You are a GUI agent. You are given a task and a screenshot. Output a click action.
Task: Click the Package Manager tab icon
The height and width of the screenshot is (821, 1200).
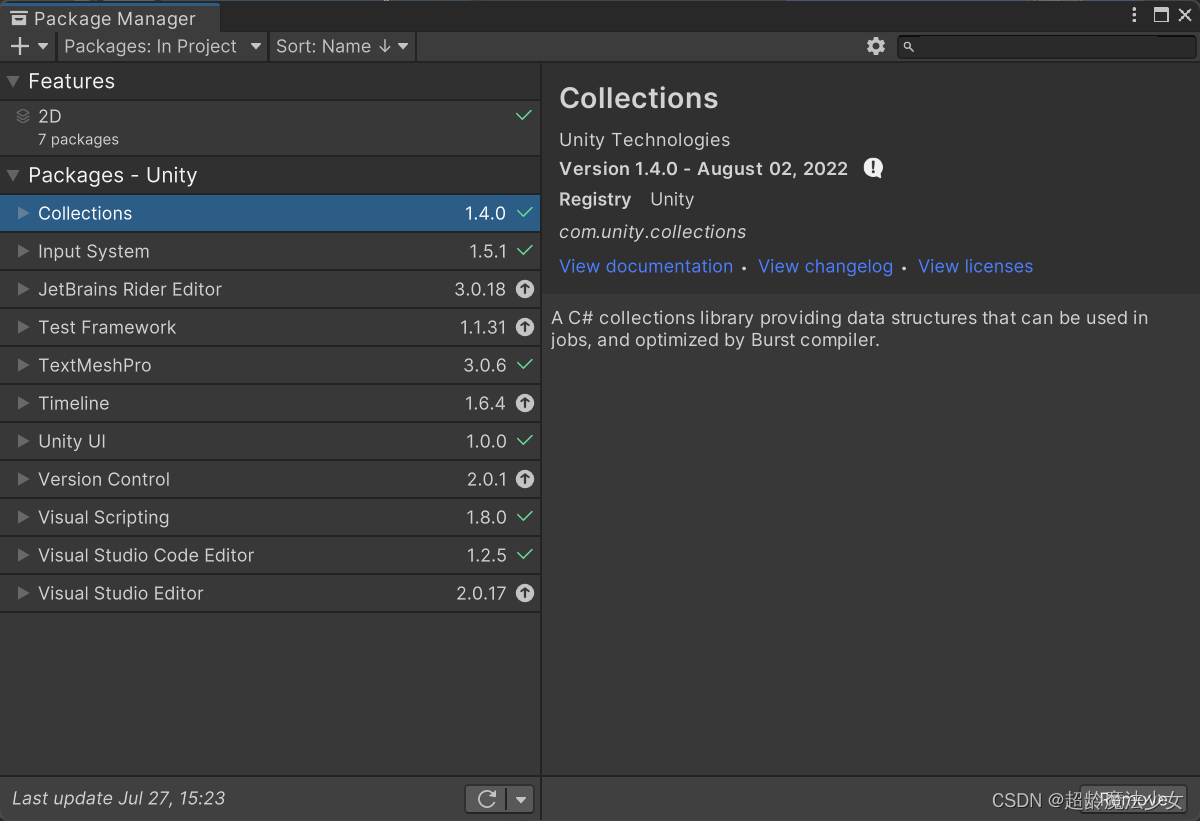pos(18,18)
